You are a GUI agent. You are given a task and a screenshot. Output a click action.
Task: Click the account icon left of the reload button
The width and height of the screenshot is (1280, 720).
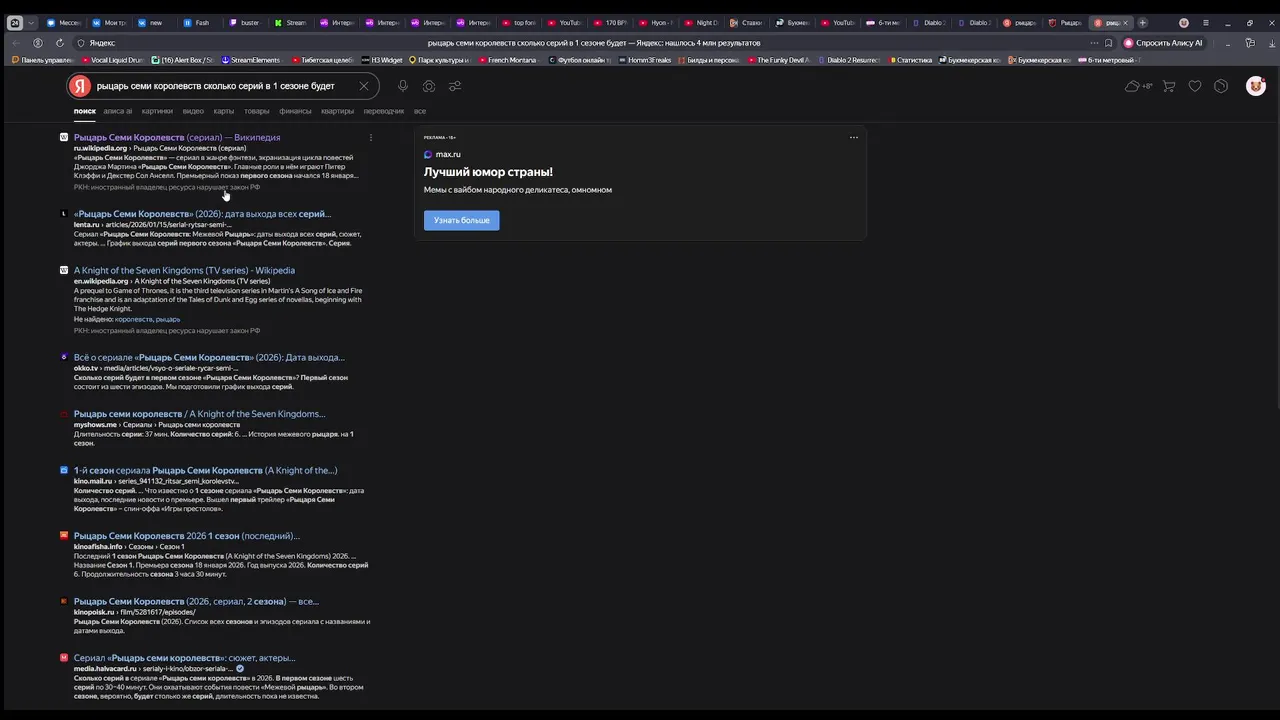click(38, 43)
